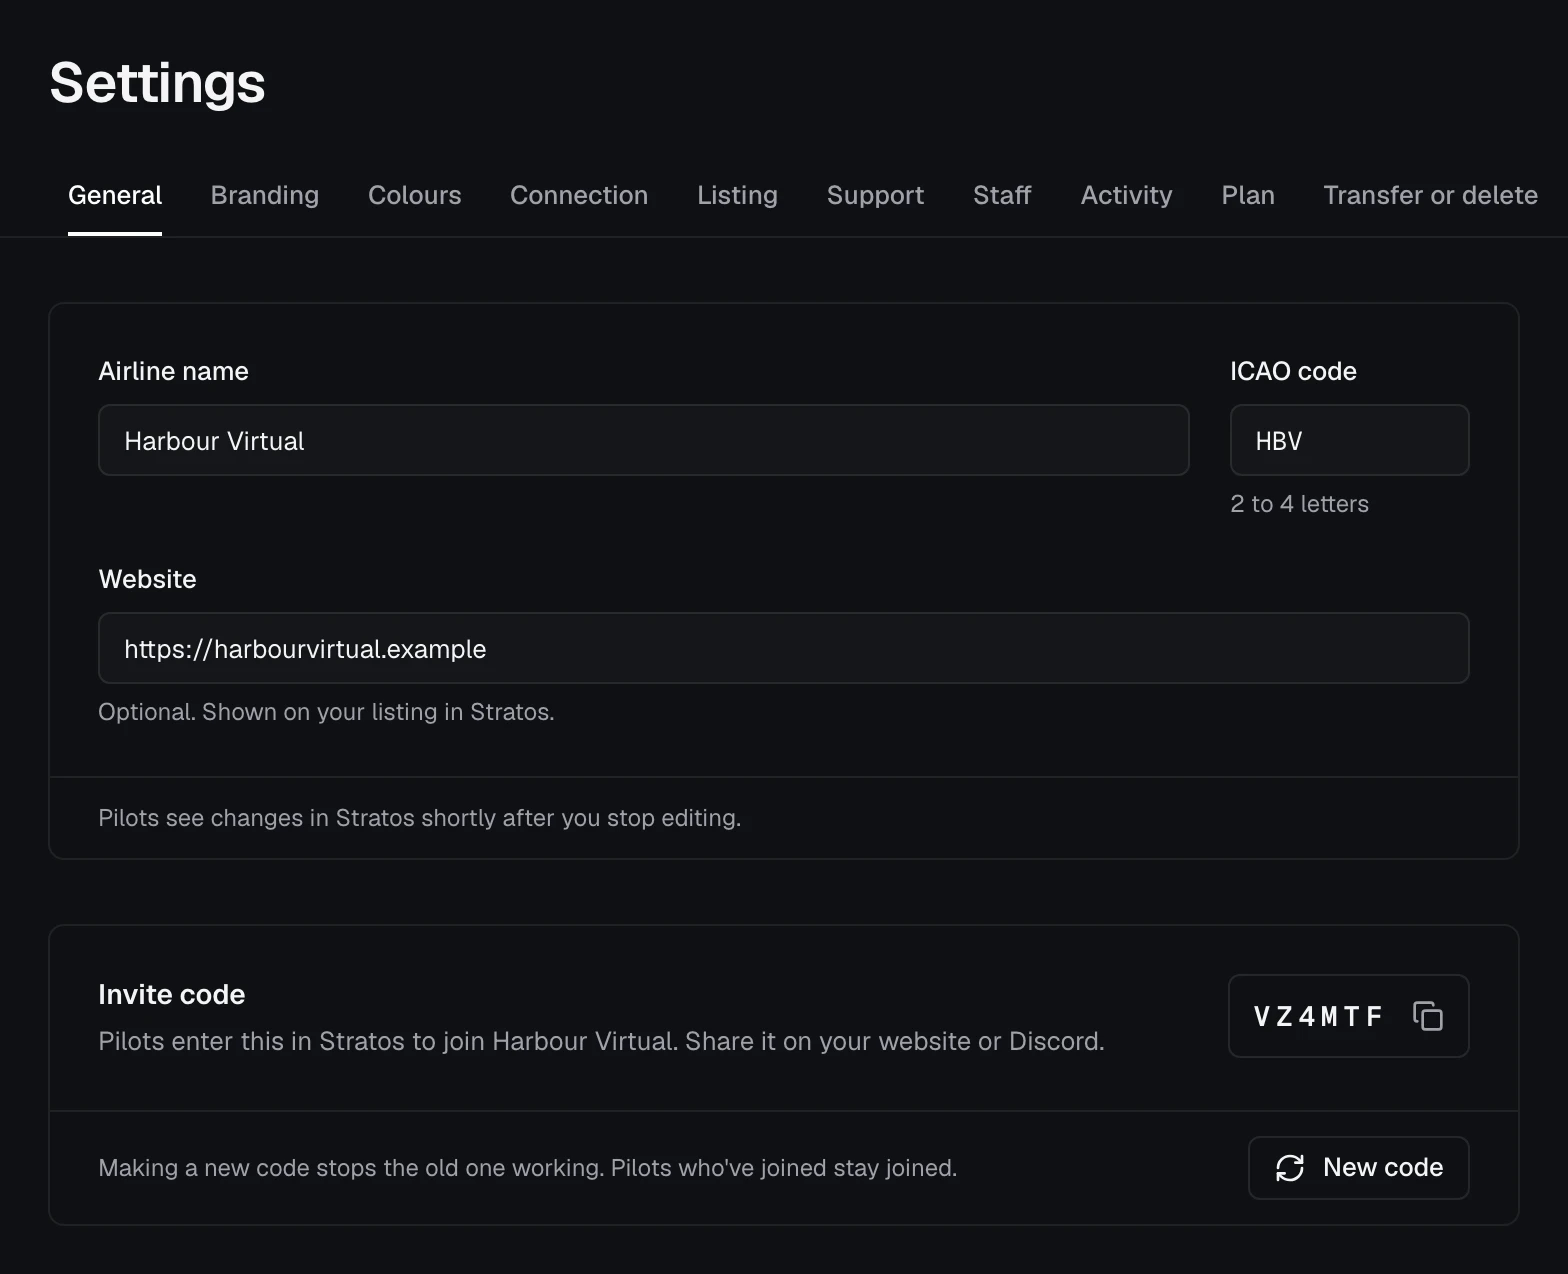Click 'Optional. Shown on your listing' helper text

pyautogui.click(x=326, y=712)
